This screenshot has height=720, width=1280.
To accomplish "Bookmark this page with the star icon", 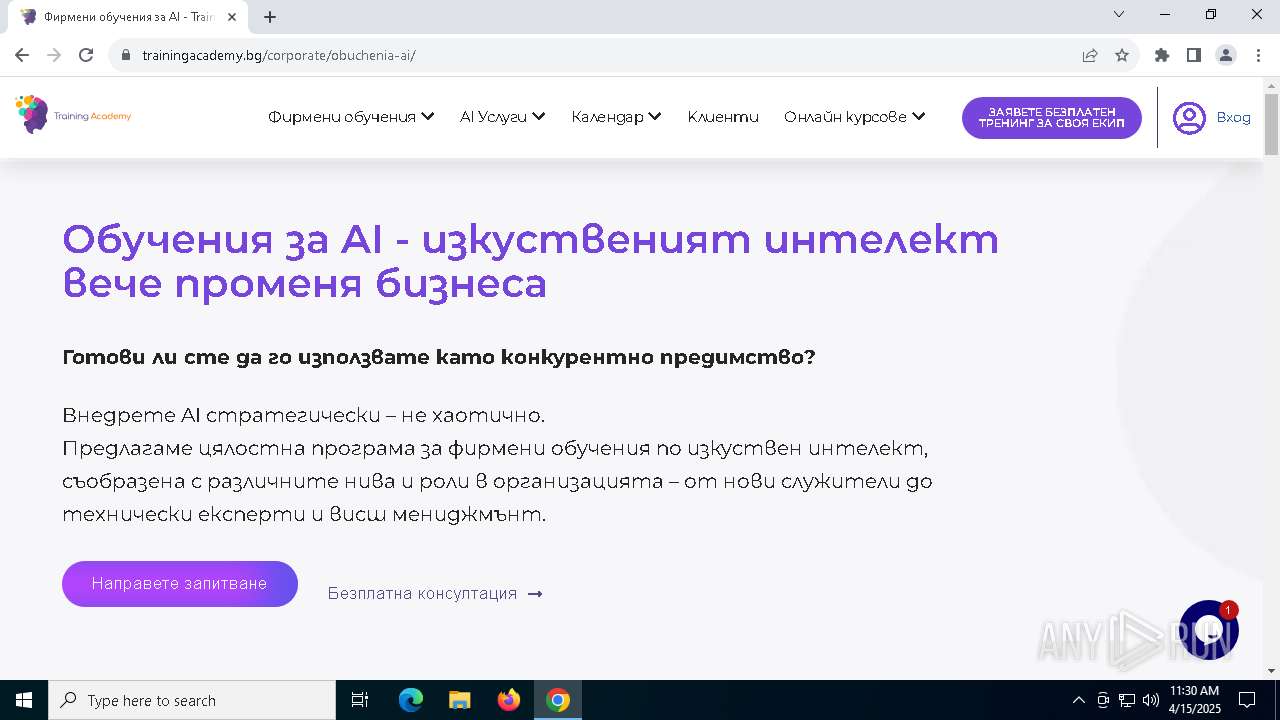I will click(1122, 55).
